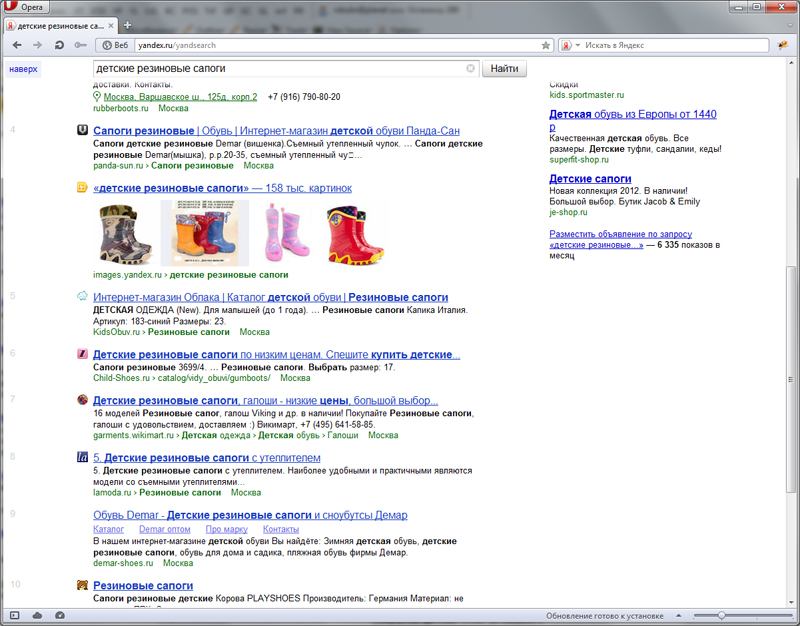Open the 'Сапоги резиновые | Обувь' Панда-Сан result
800x626 pixels.
[x=276, y=131]
